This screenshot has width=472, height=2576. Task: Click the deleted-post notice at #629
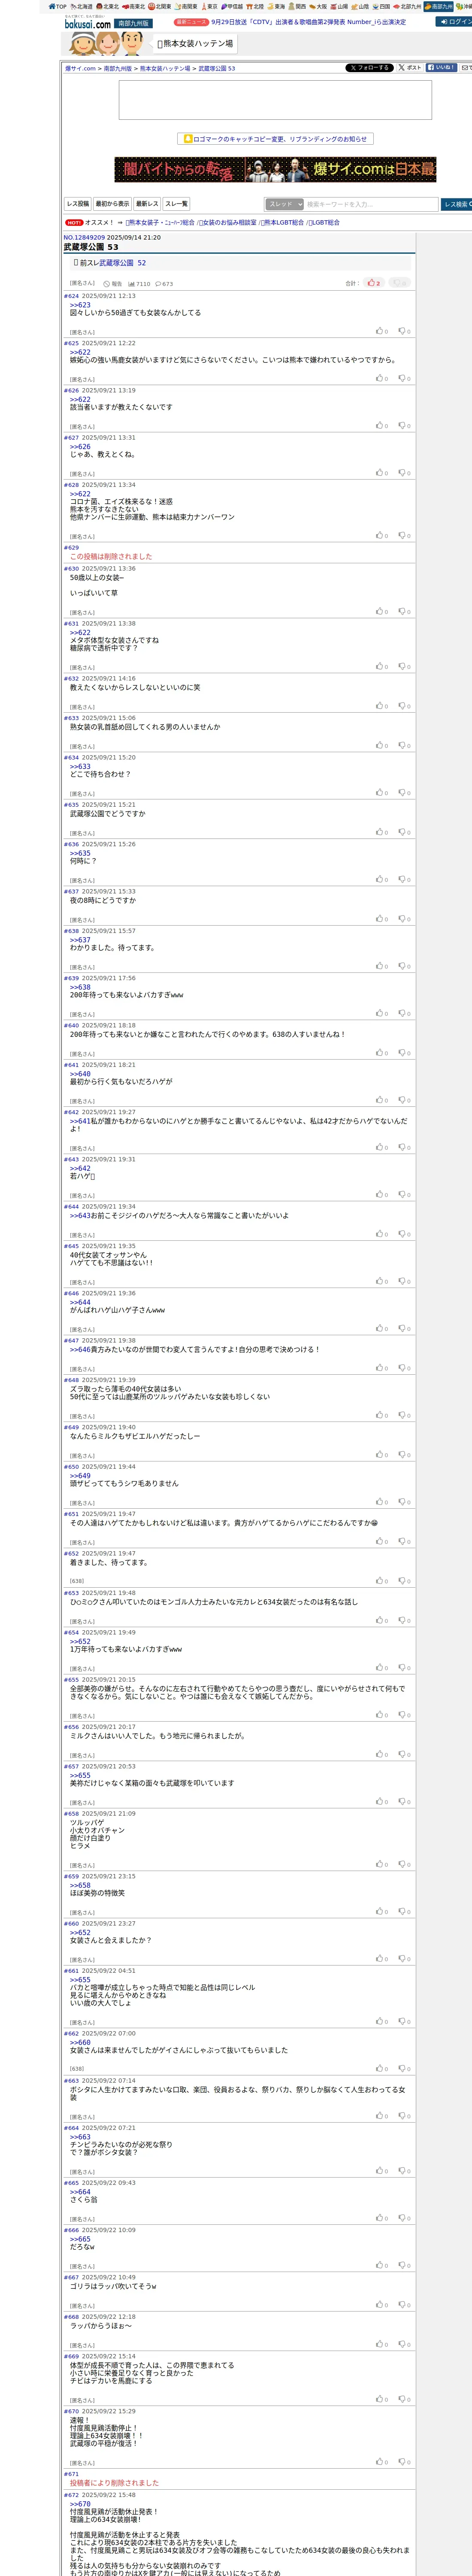click(x=111, y=557)
